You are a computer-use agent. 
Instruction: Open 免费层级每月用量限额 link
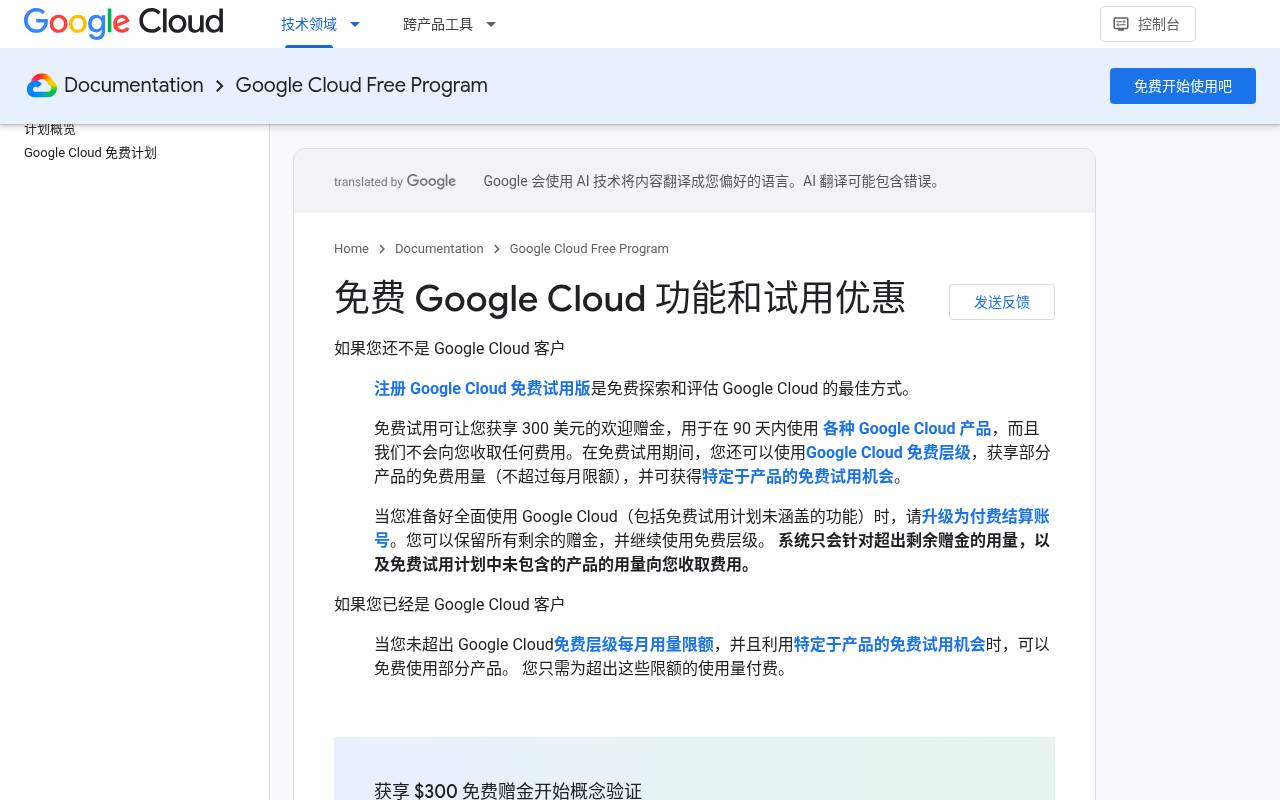[634, 644]
